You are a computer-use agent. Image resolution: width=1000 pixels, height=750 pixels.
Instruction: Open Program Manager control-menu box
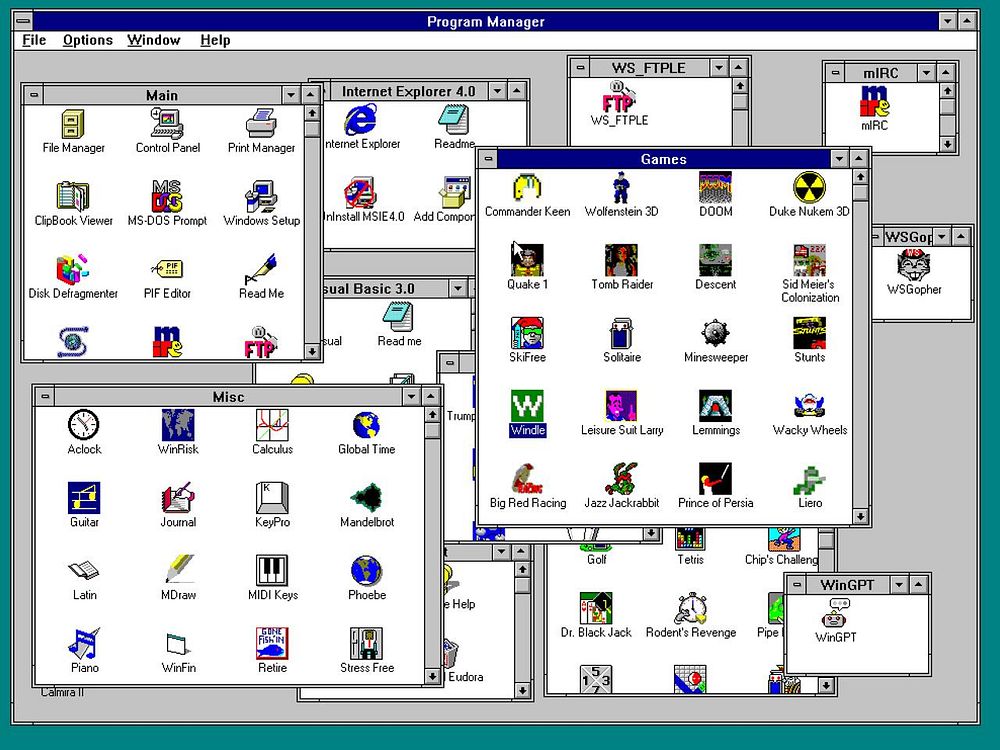[x=24, y=21]
